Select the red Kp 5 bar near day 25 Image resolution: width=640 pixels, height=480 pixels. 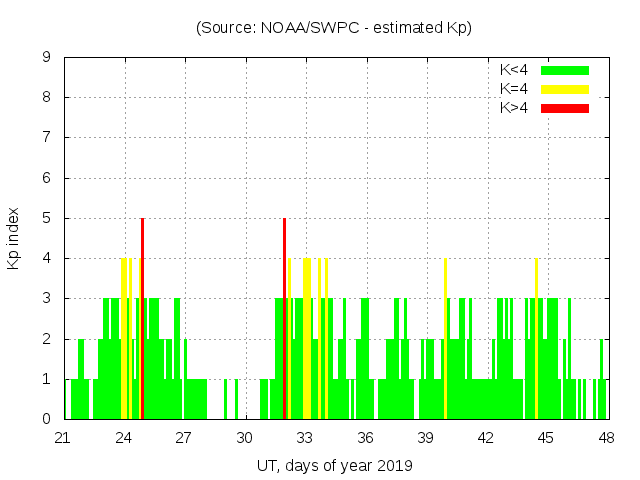[142, 318]
